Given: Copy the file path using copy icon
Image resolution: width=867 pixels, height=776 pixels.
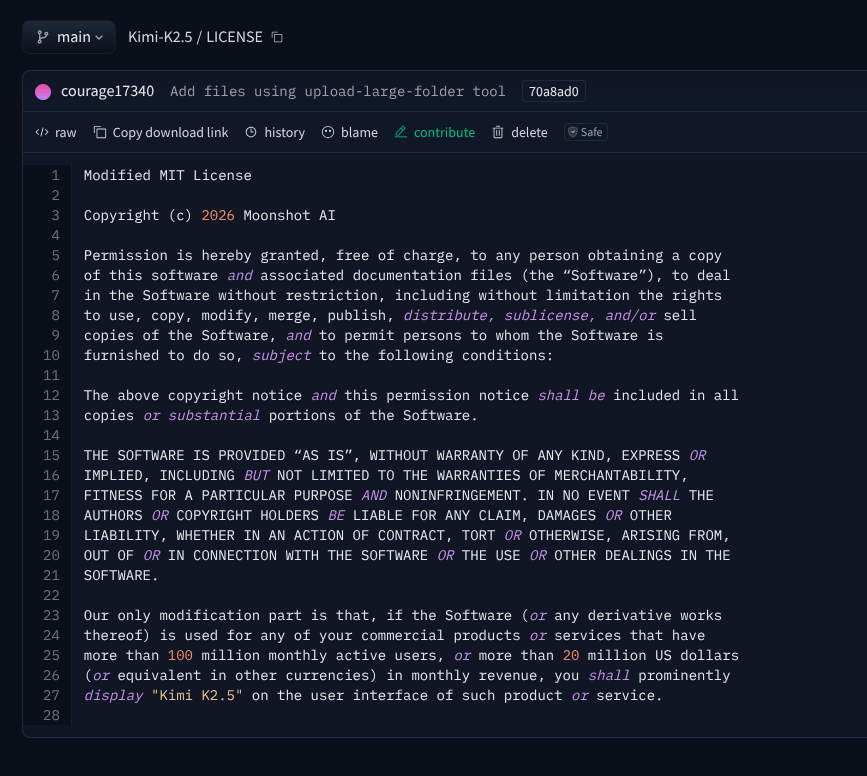Looking at the screenshot, I should coord(278,37).
